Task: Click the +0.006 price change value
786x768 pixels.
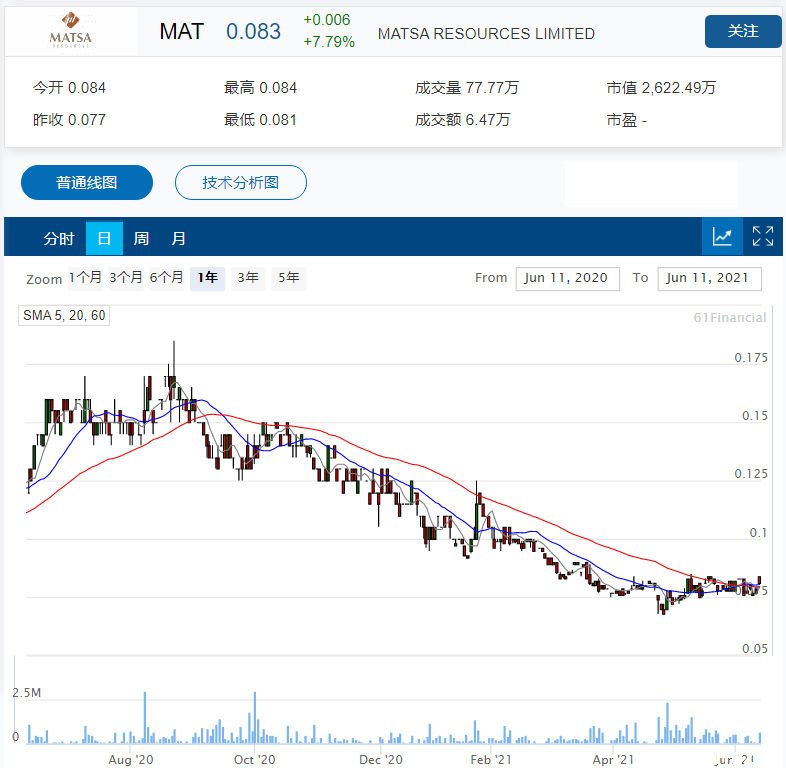Action: [327, 20]
